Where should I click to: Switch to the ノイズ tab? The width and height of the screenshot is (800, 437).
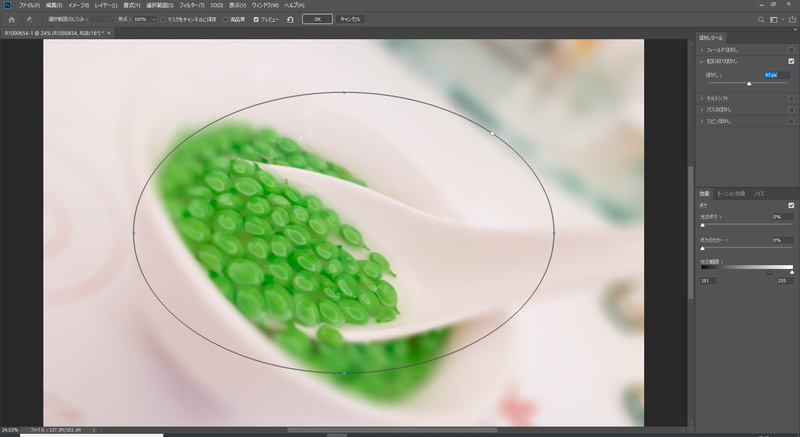point(759,194)
